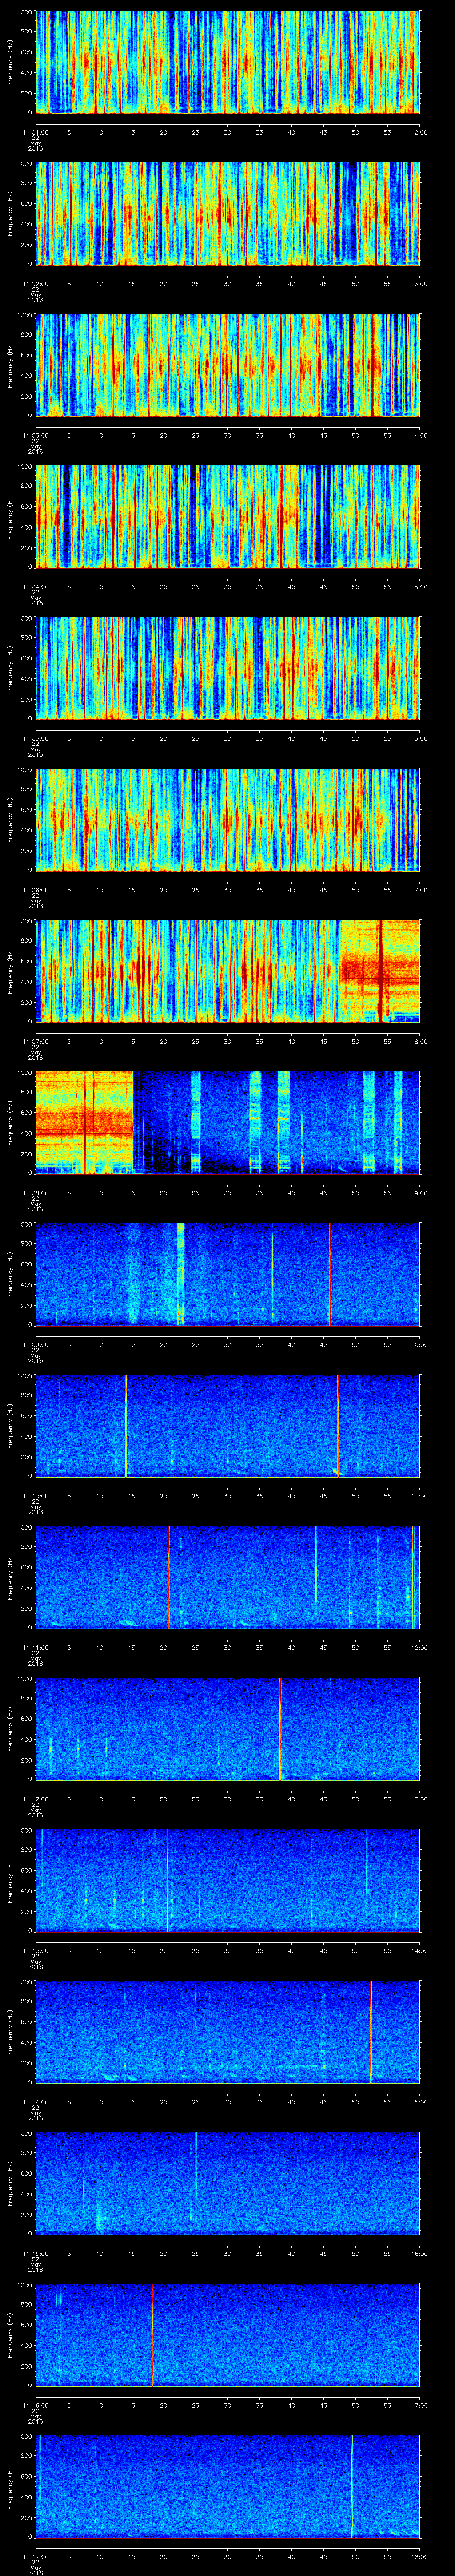Screen dimensions: 455x2576
Task: Click the spectrogram panel starting at 11:08:00
Action: pos(227,1122)
